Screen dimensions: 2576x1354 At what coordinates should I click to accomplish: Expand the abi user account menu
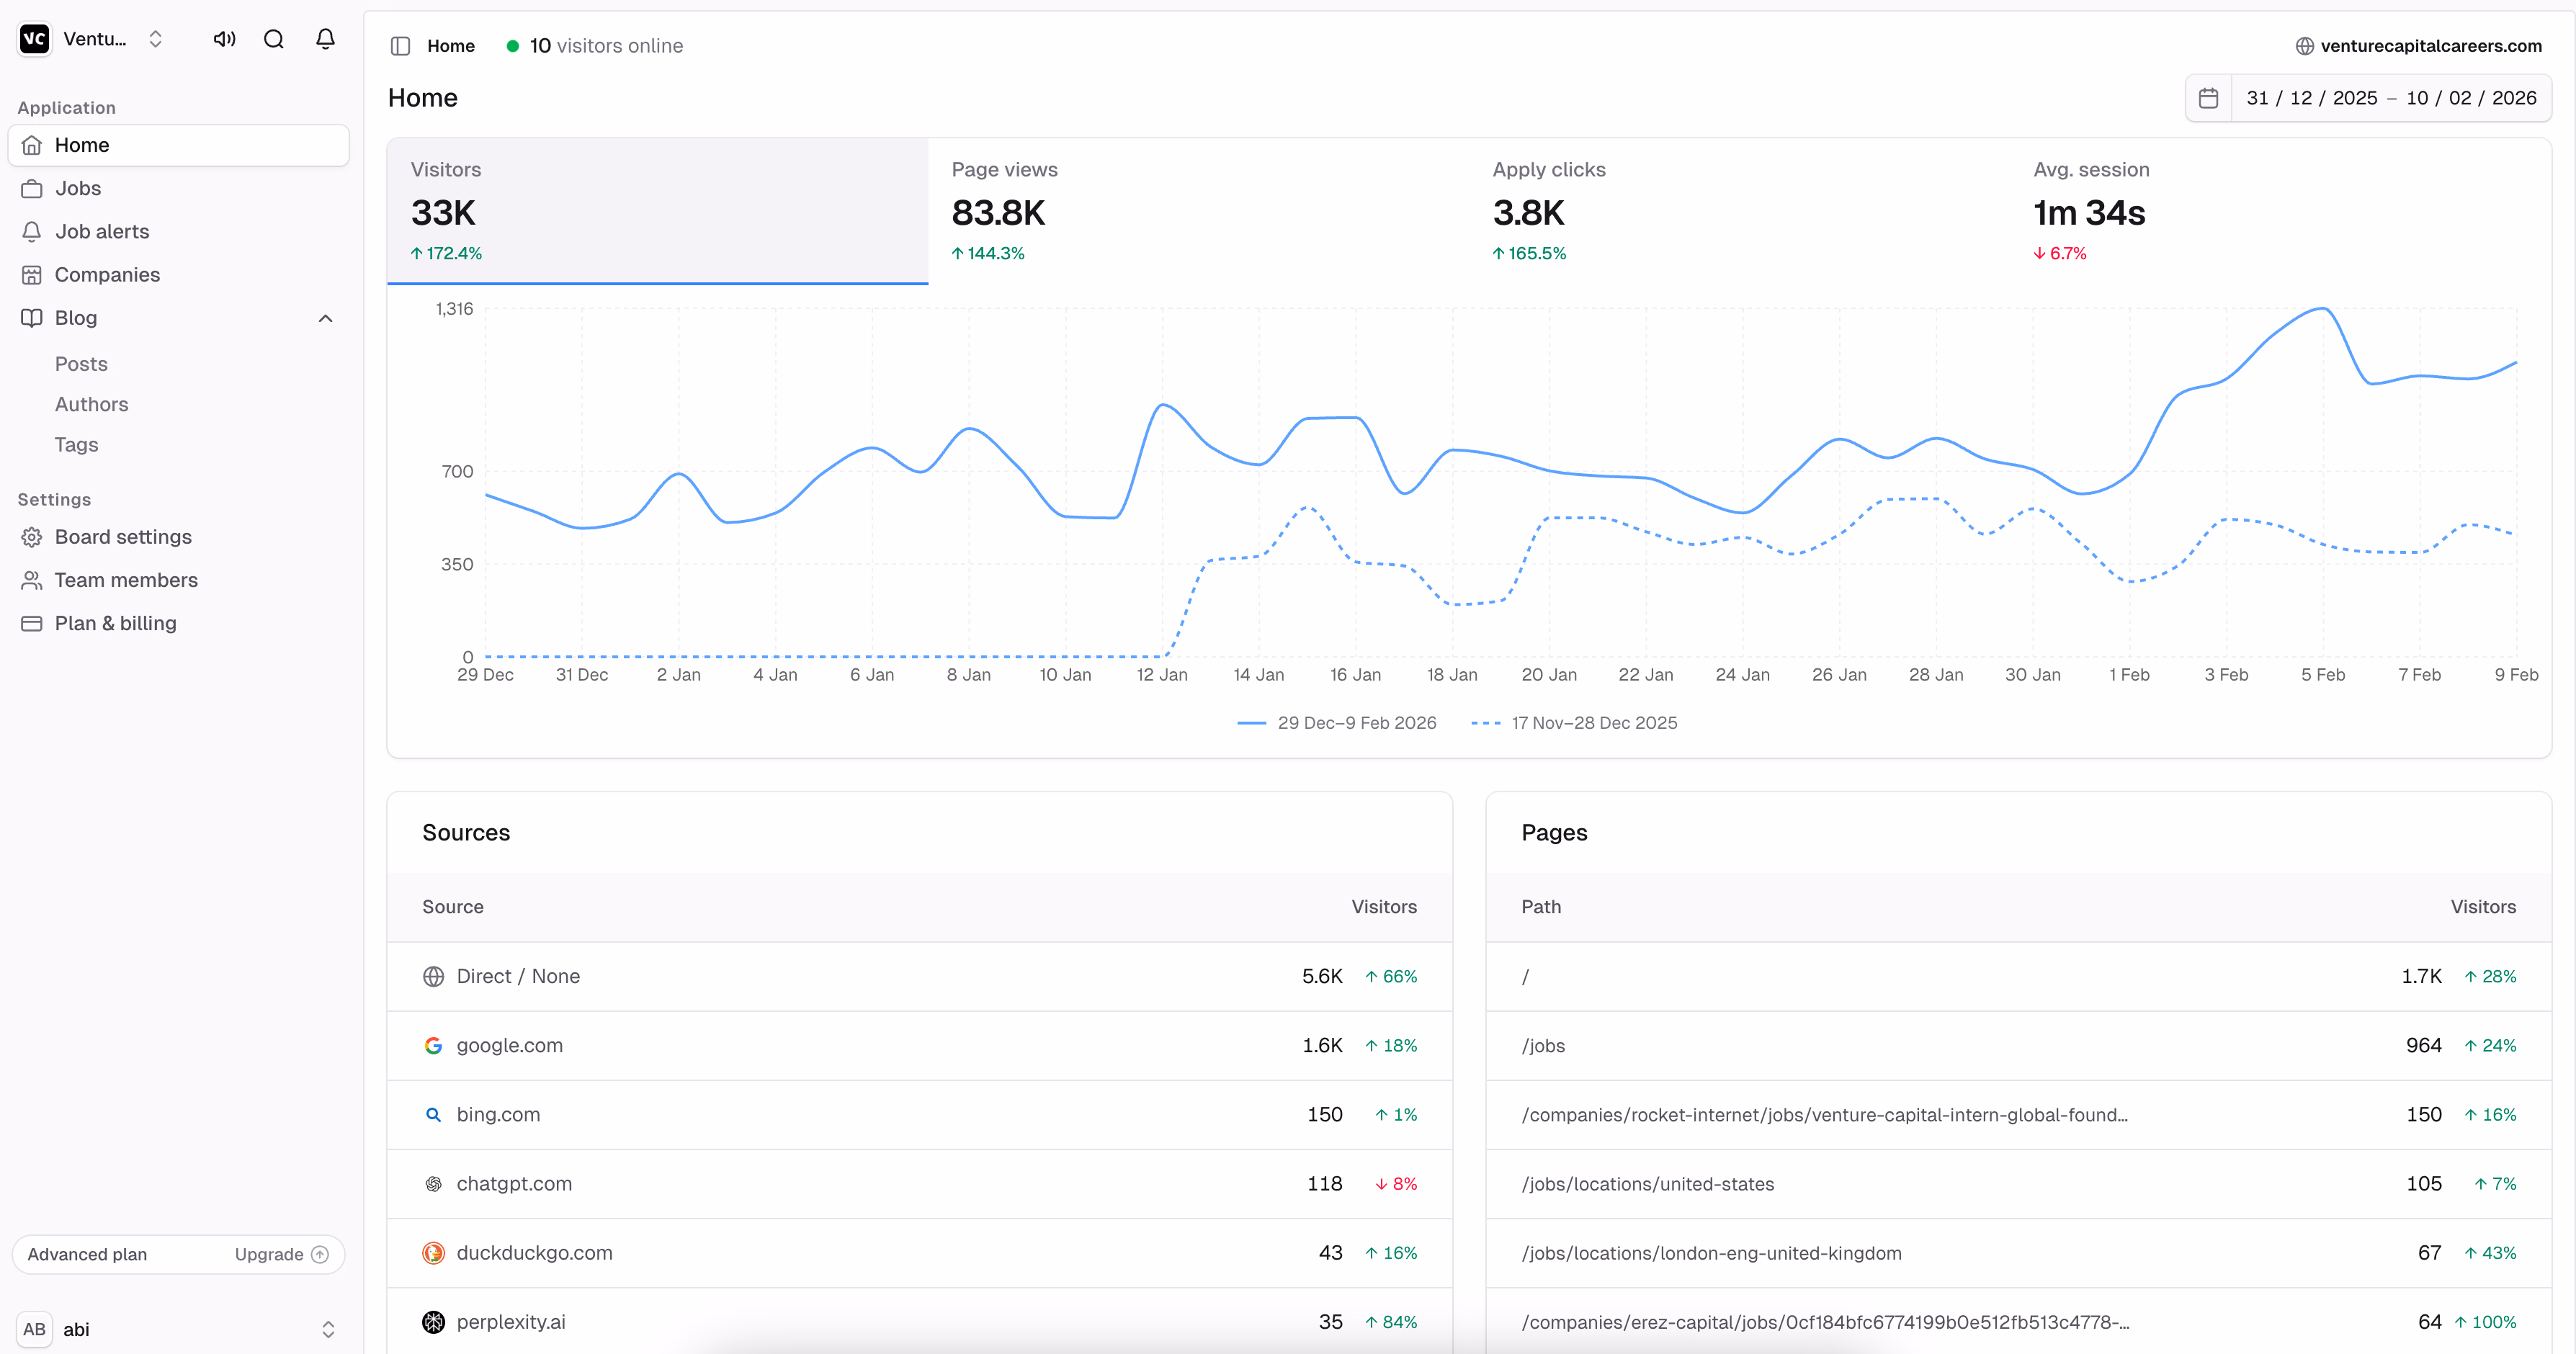tap(327, 1329)
